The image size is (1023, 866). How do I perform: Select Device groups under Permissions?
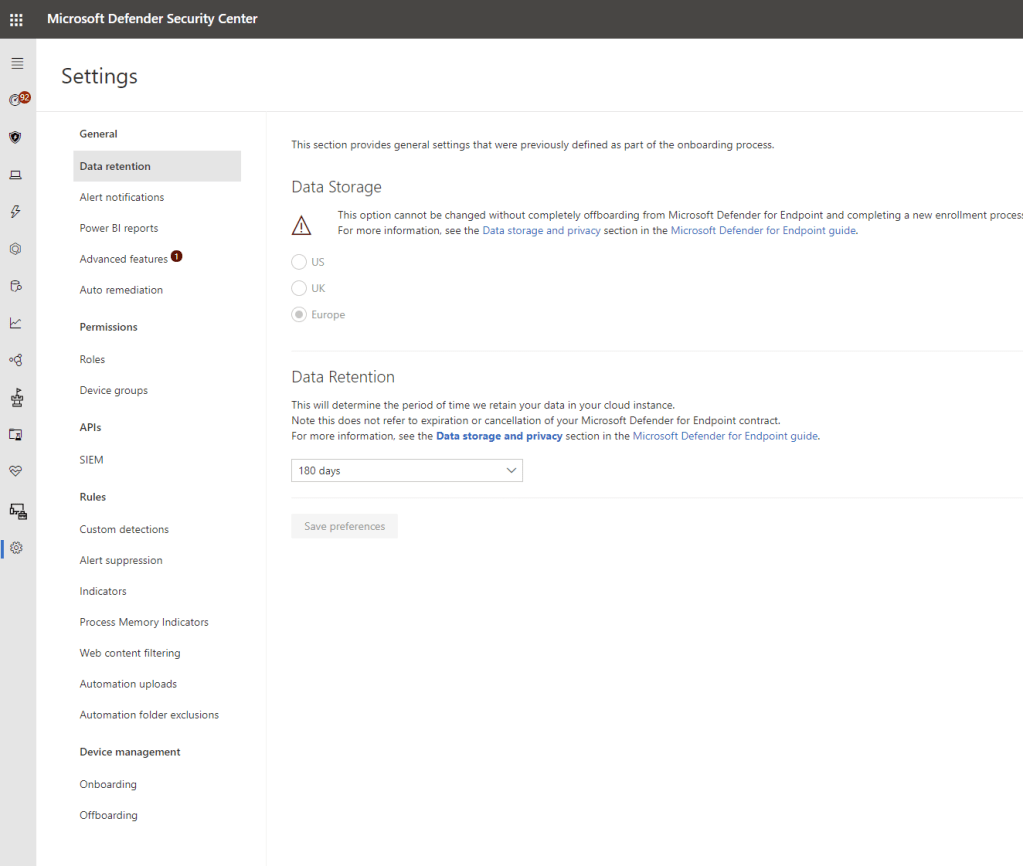tap(114, 390)
